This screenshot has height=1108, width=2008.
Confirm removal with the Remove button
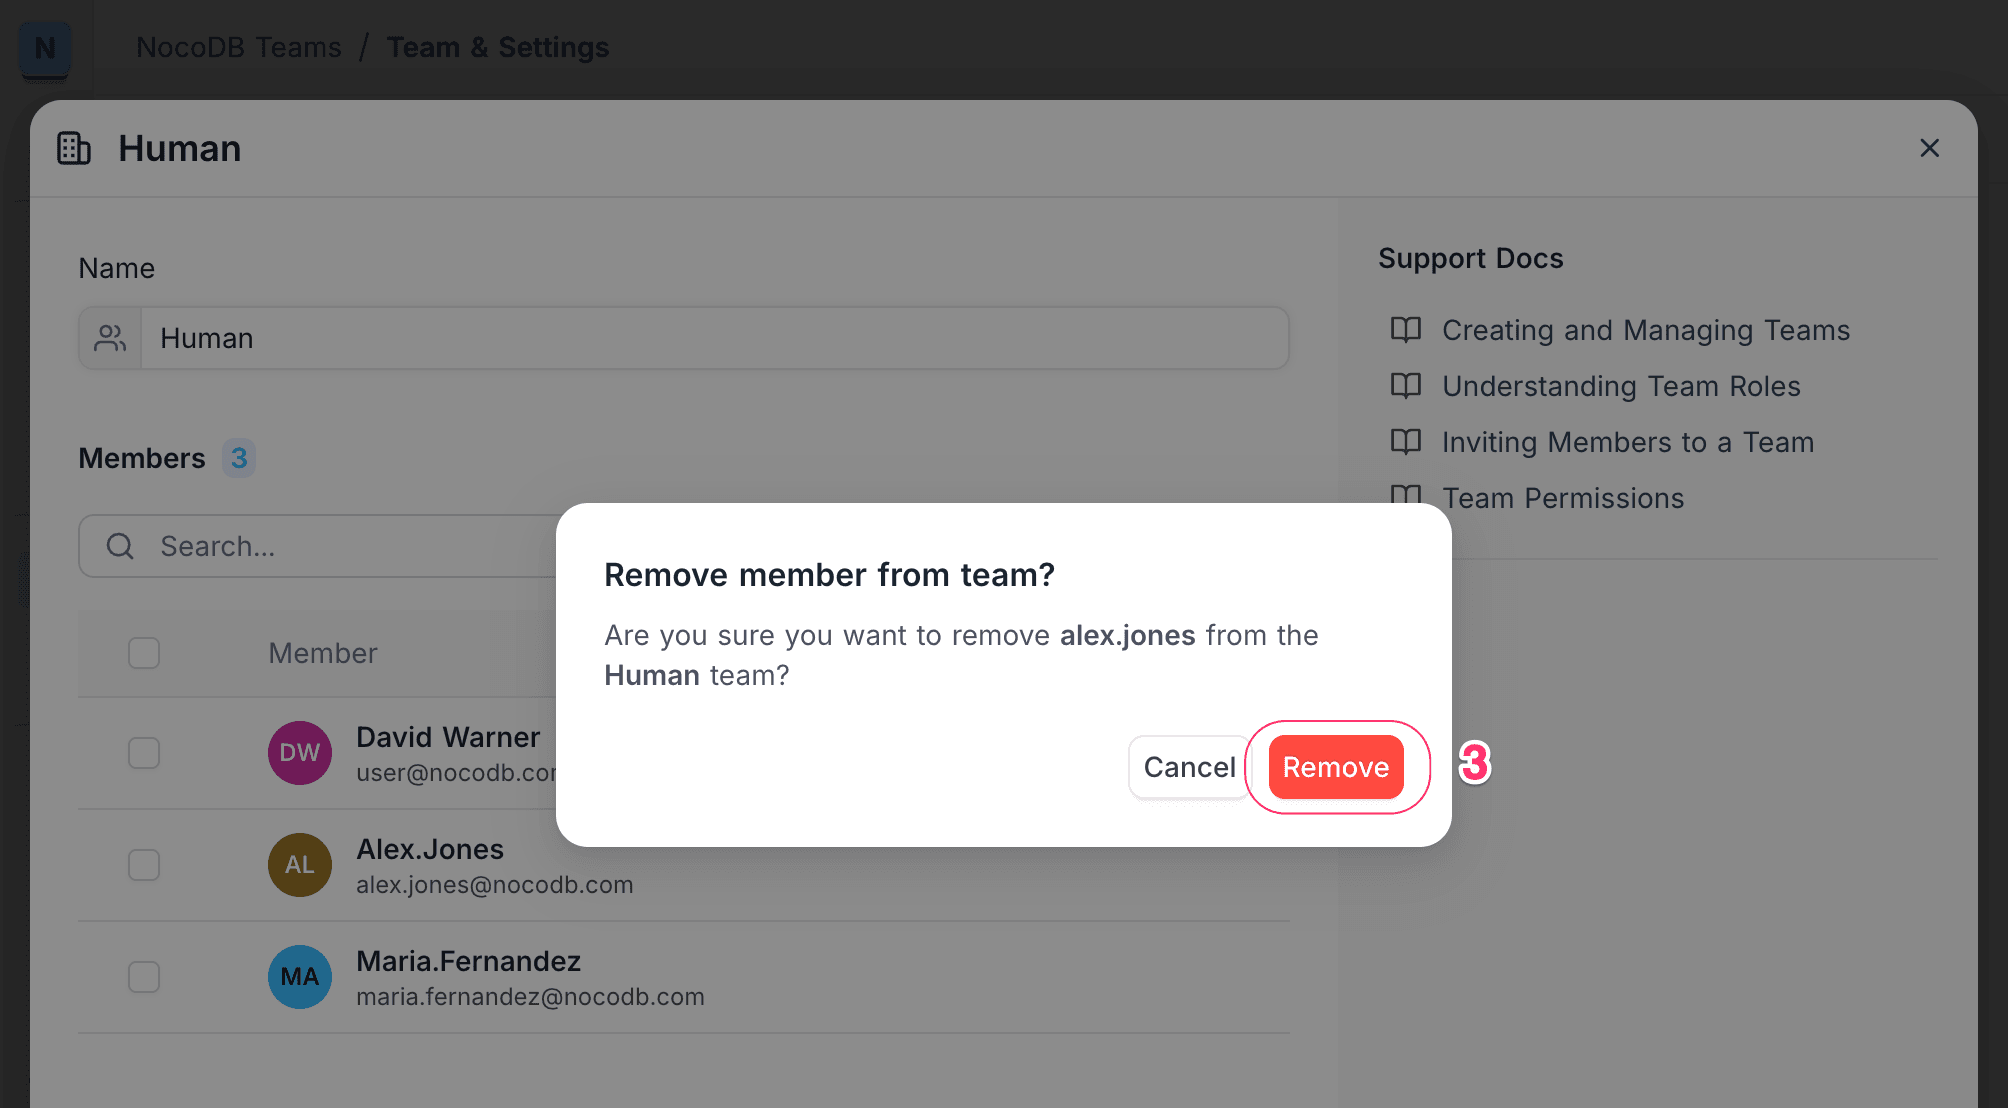click(1335, 767)
